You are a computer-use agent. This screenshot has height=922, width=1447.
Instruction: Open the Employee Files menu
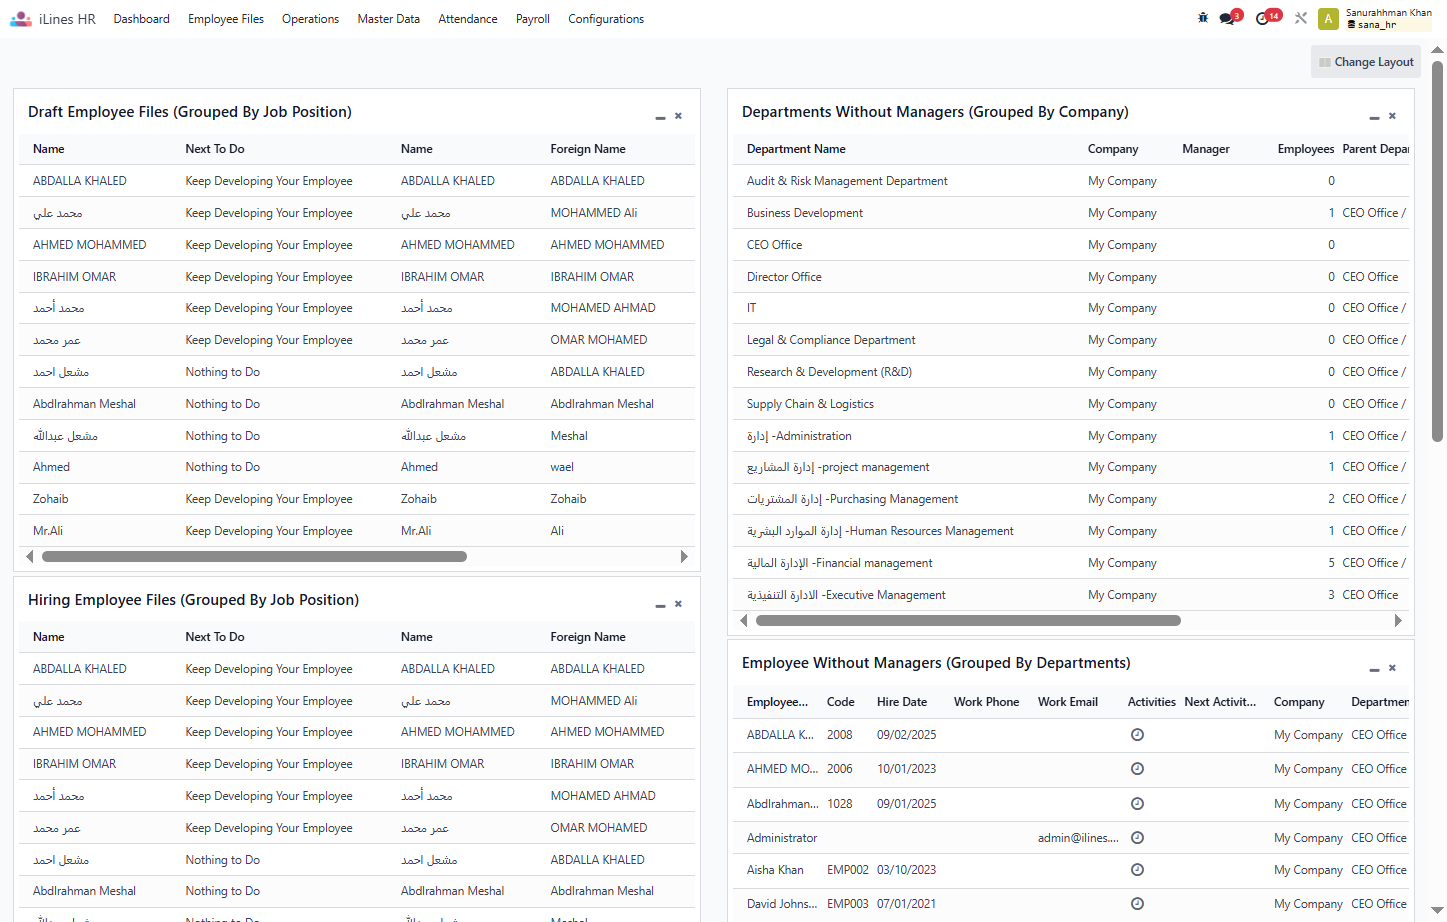tap(226, 19)
